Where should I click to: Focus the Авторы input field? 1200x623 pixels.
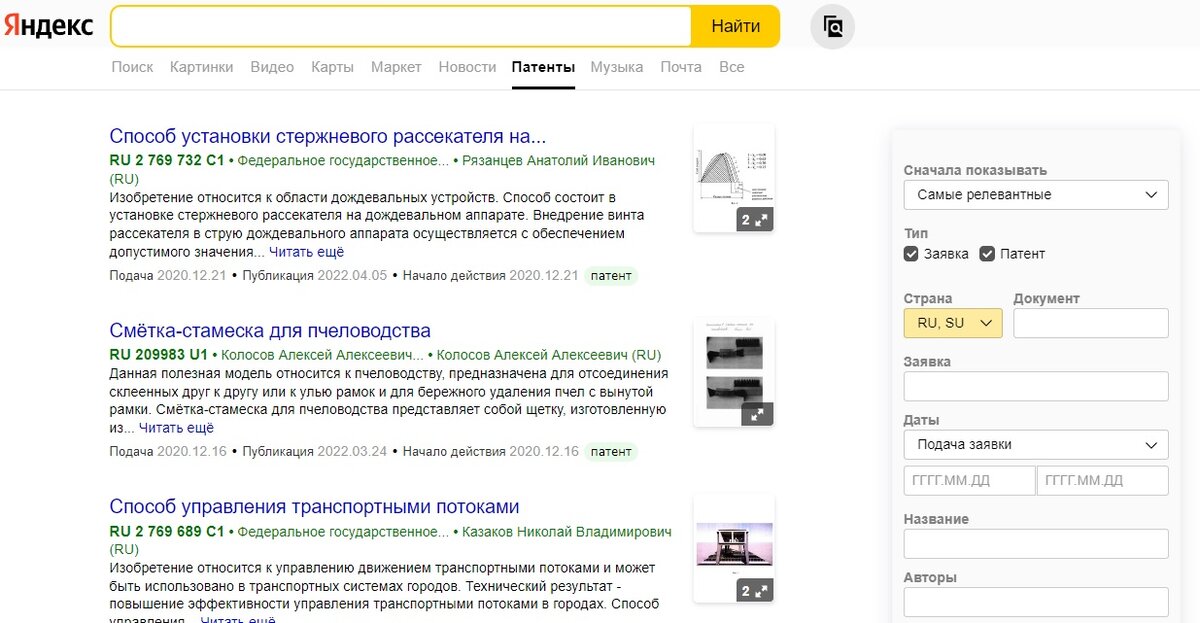pyautogui.click(x=1035, y=603)
